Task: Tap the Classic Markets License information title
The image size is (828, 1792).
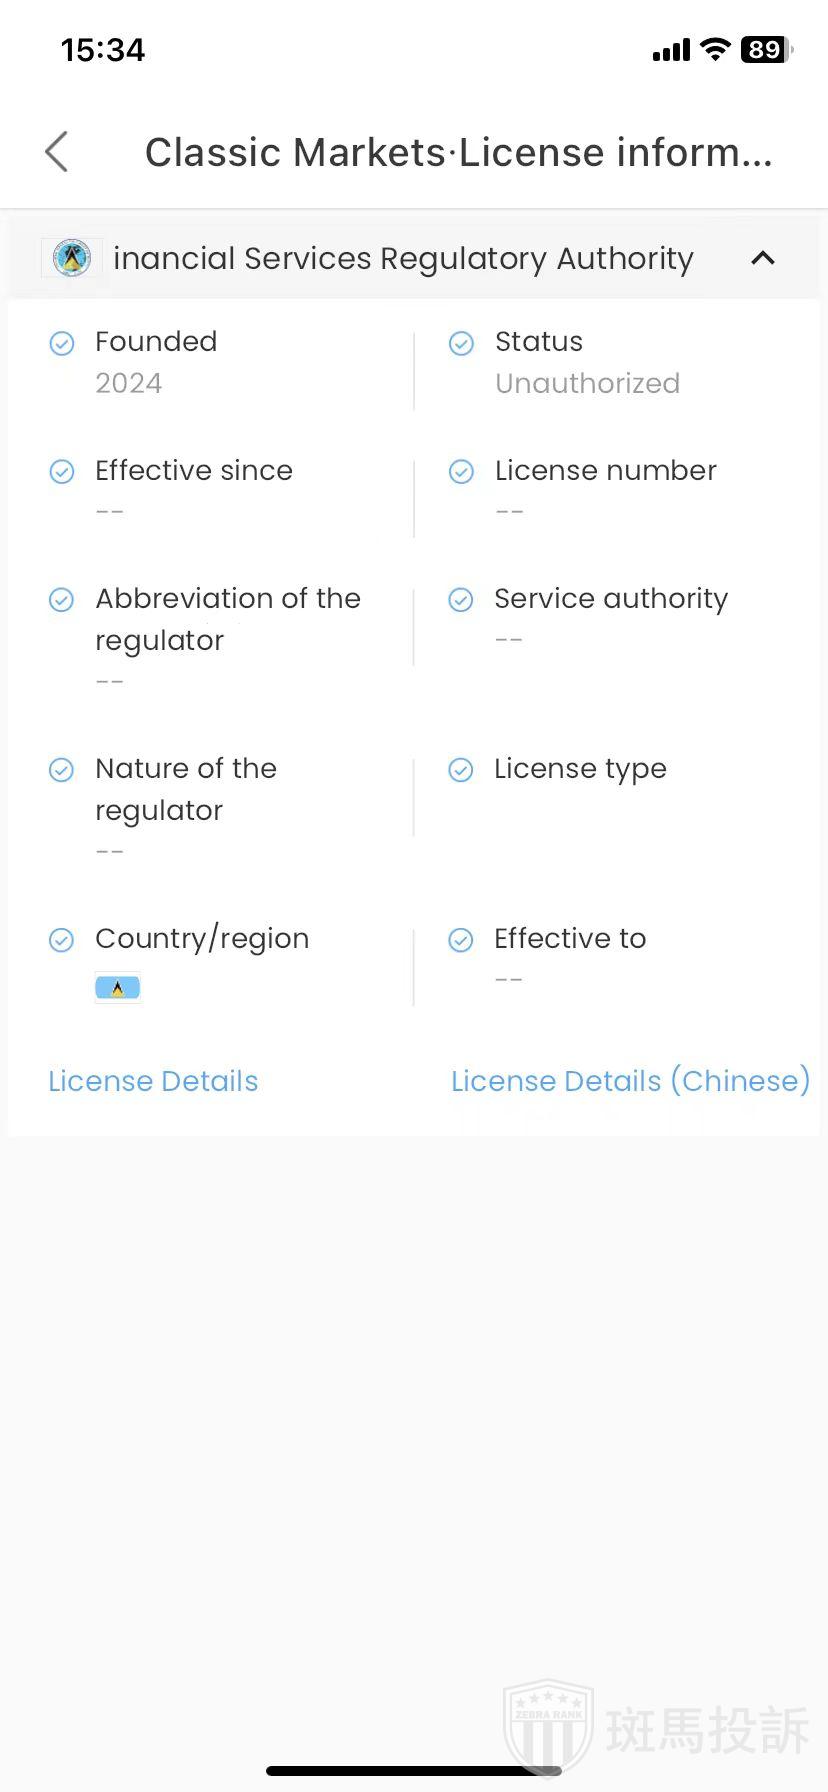Action: pos(458,153)
